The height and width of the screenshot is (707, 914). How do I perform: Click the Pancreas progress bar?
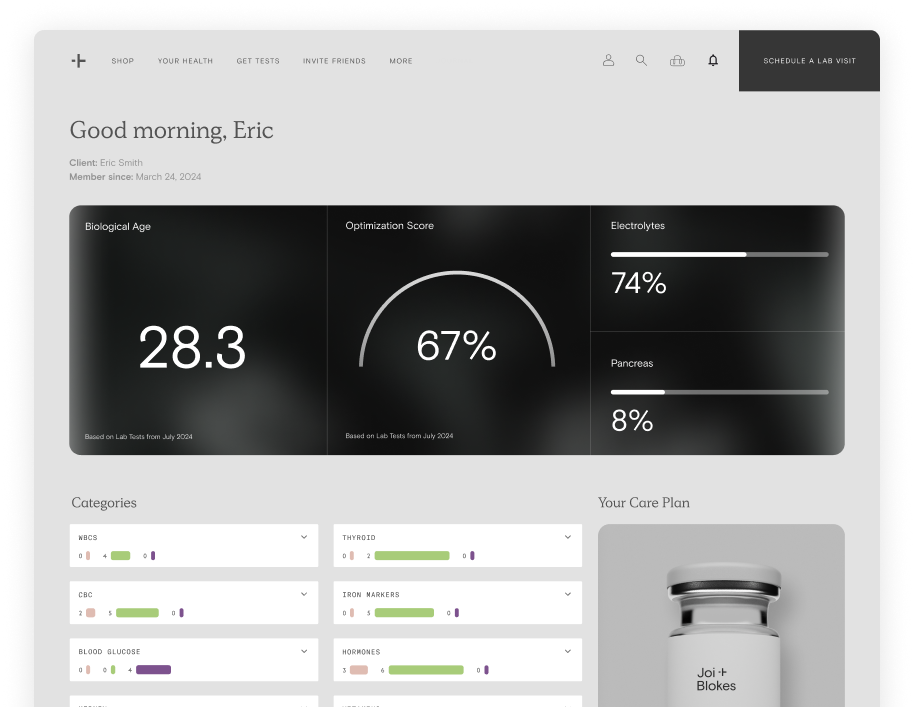click(x=719, y=392)
